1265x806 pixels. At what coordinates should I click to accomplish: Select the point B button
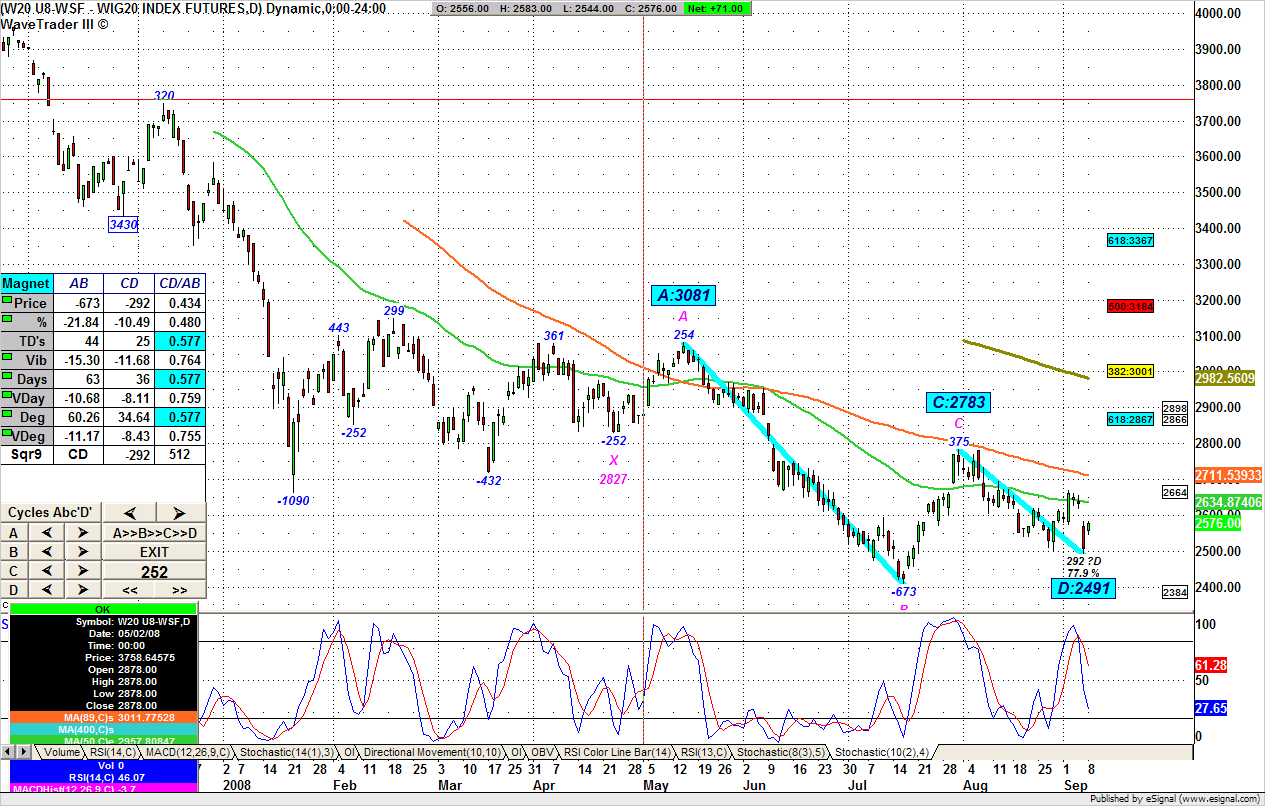pyautogui.click(x=14, y=551)
